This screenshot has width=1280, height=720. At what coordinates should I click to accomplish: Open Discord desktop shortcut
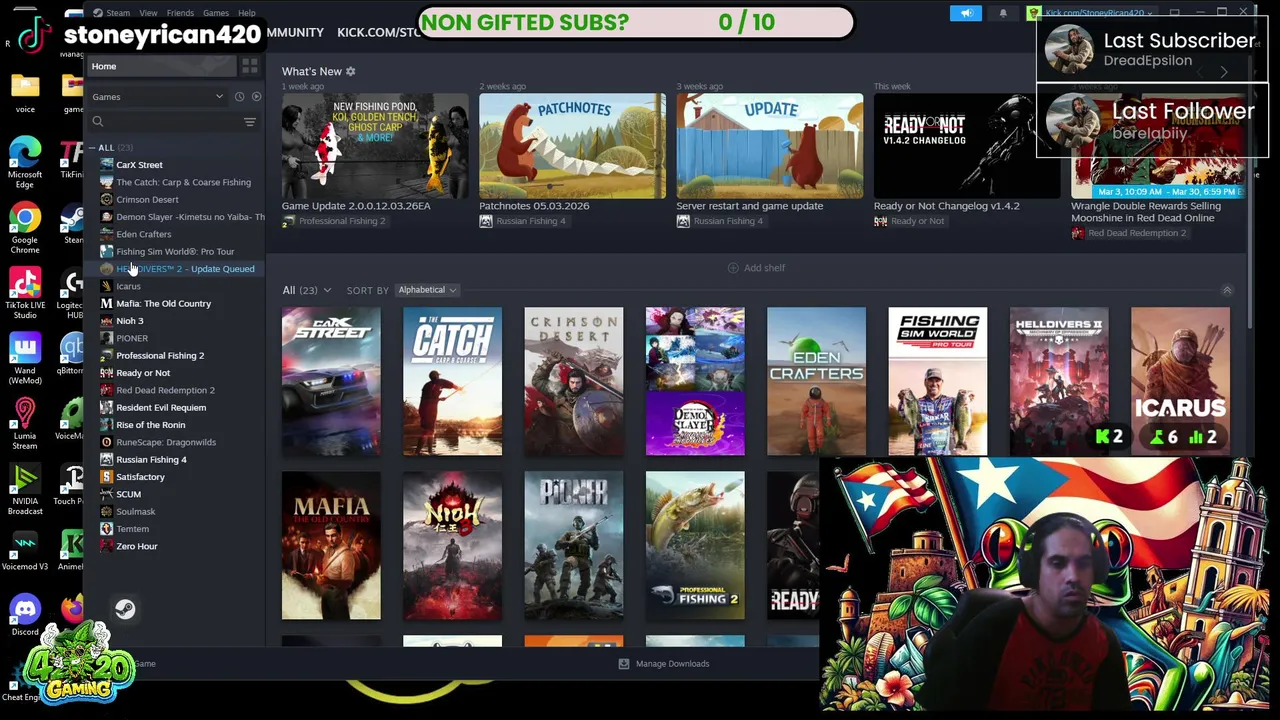tap(25, 615)
